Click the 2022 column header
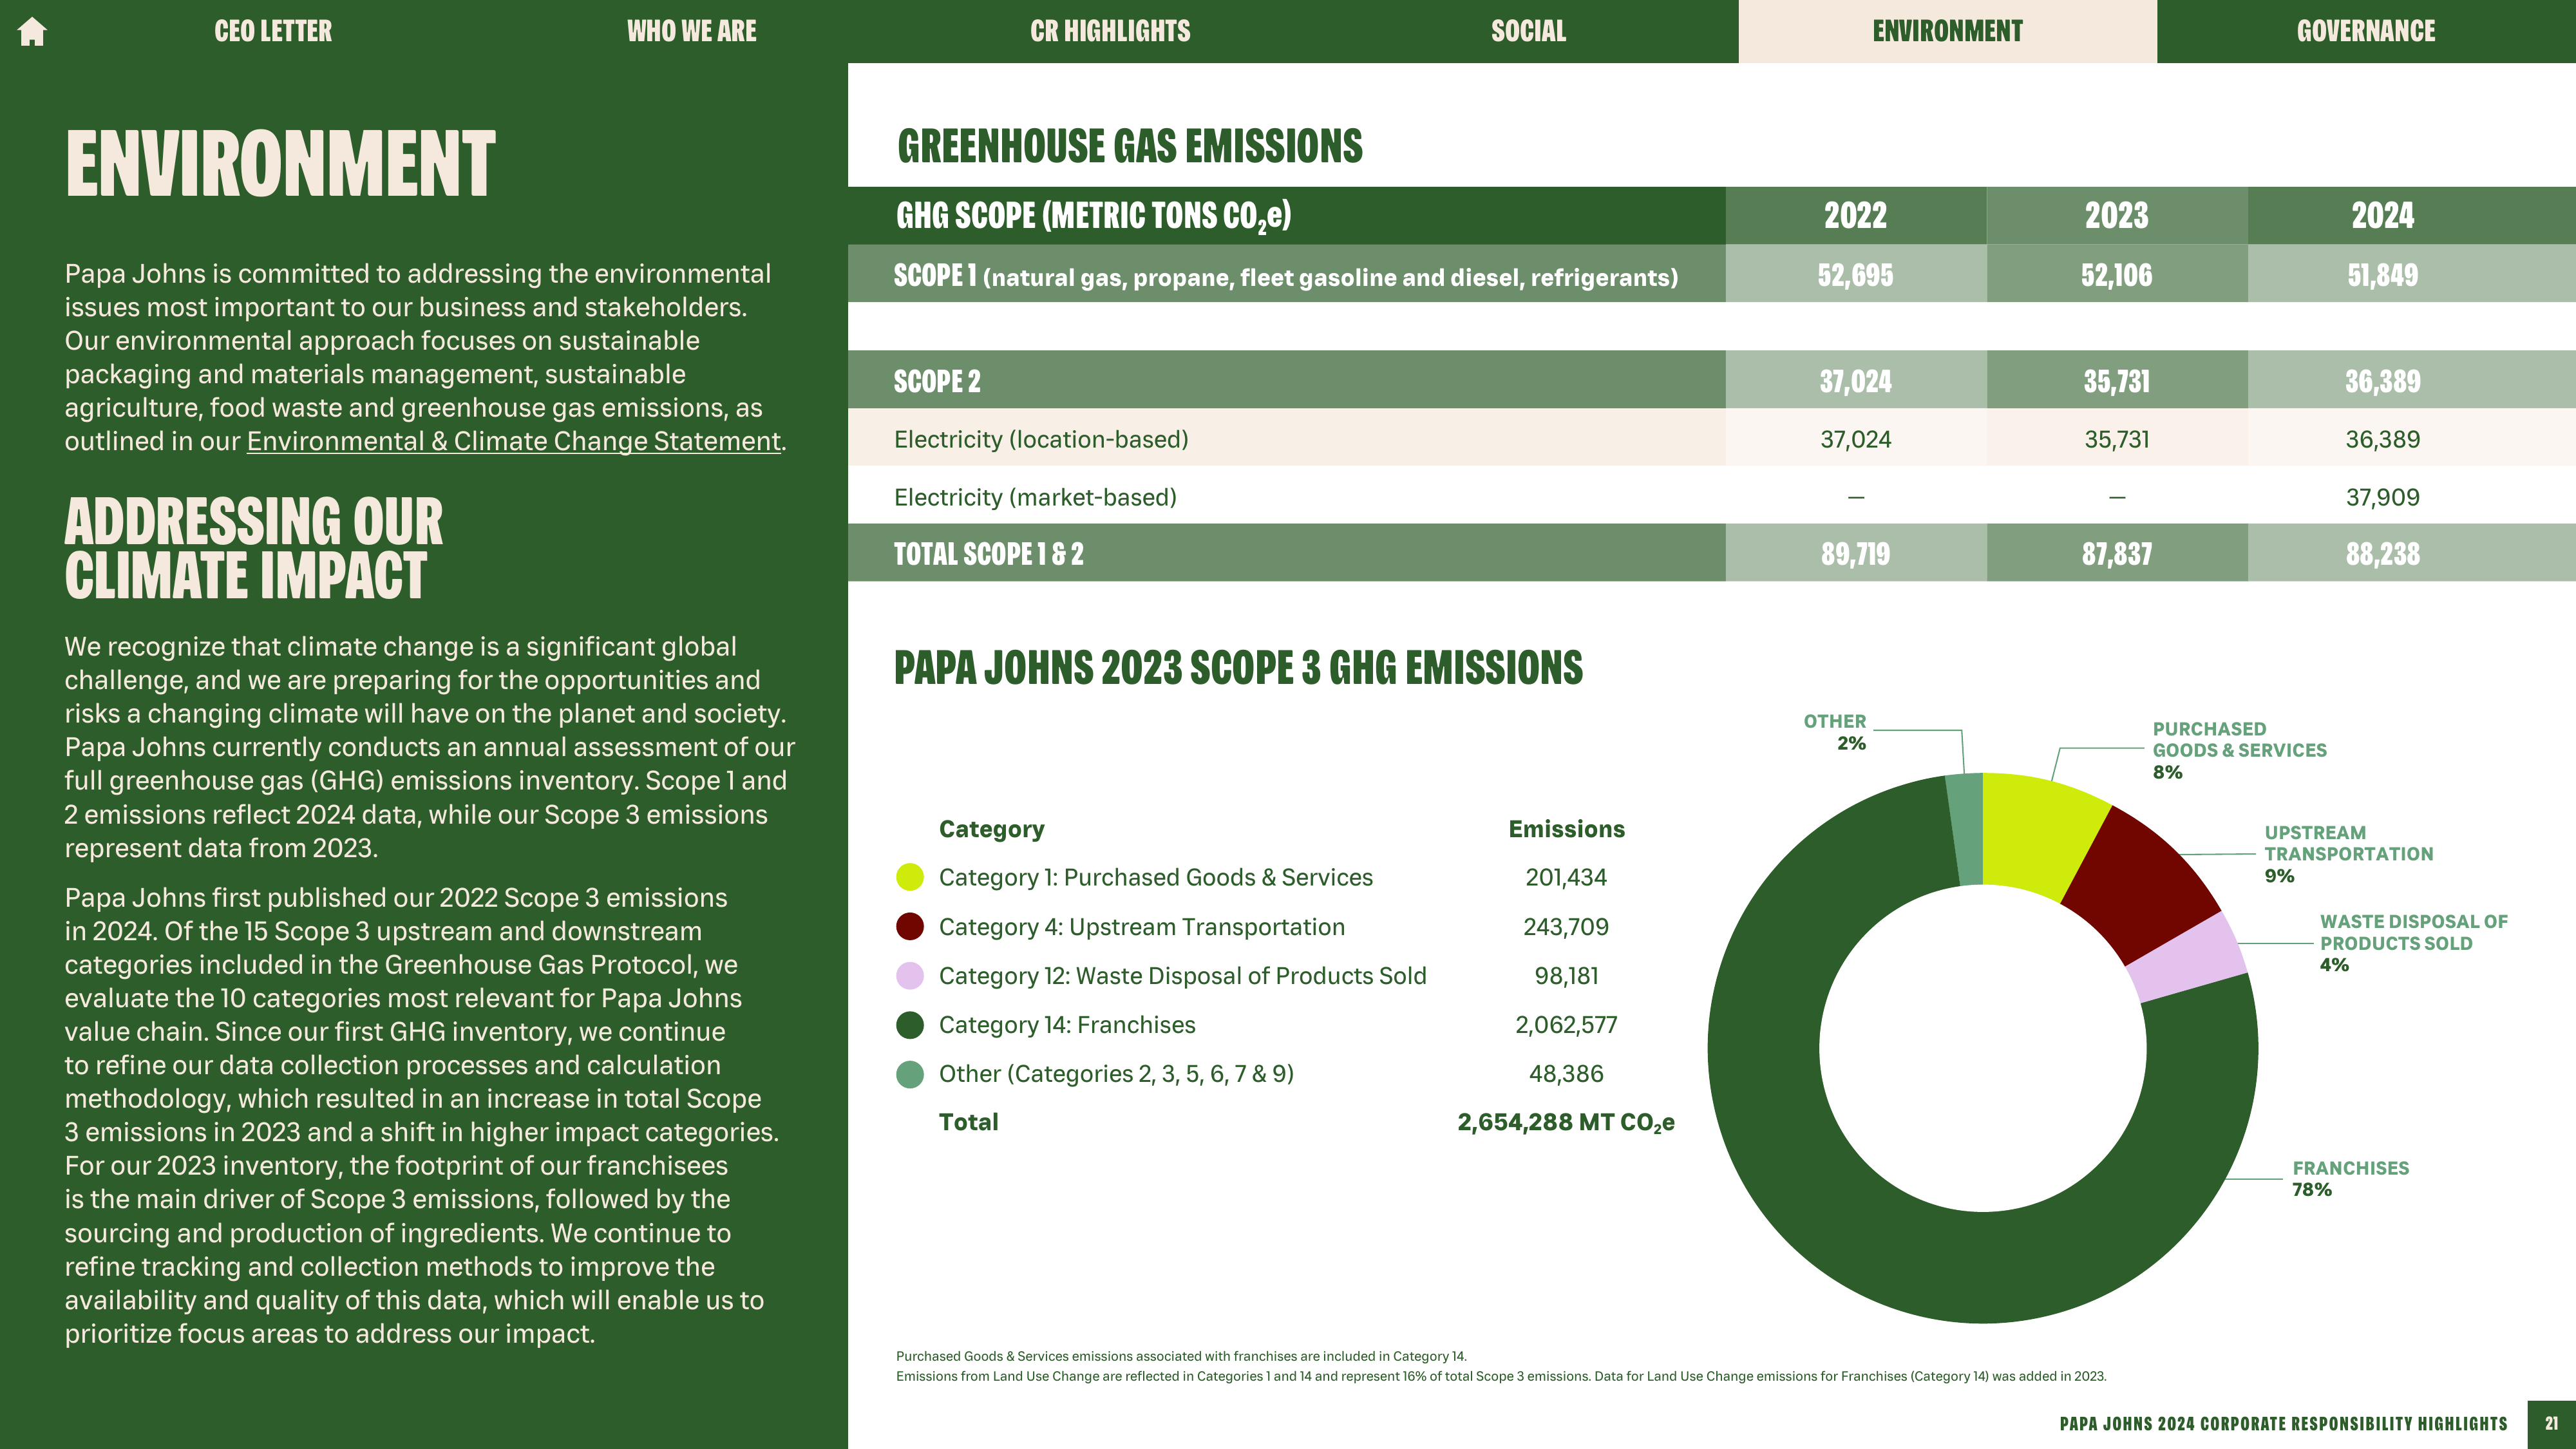This screenshot has width=2576, height=1449. (x=1855, y=216)
